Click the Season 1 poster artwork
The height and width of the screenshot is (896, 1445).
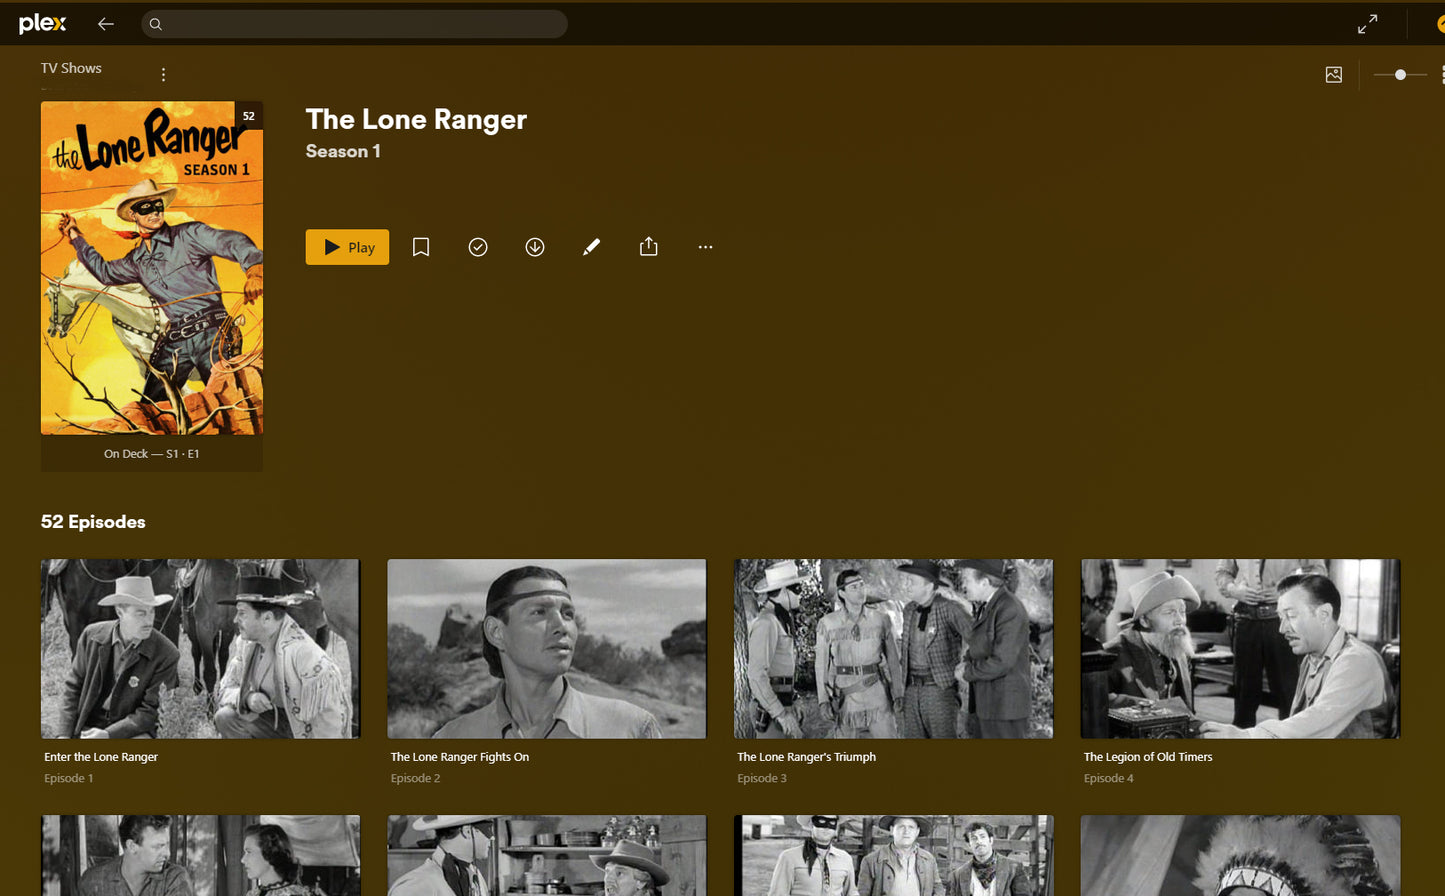(152, 268)
